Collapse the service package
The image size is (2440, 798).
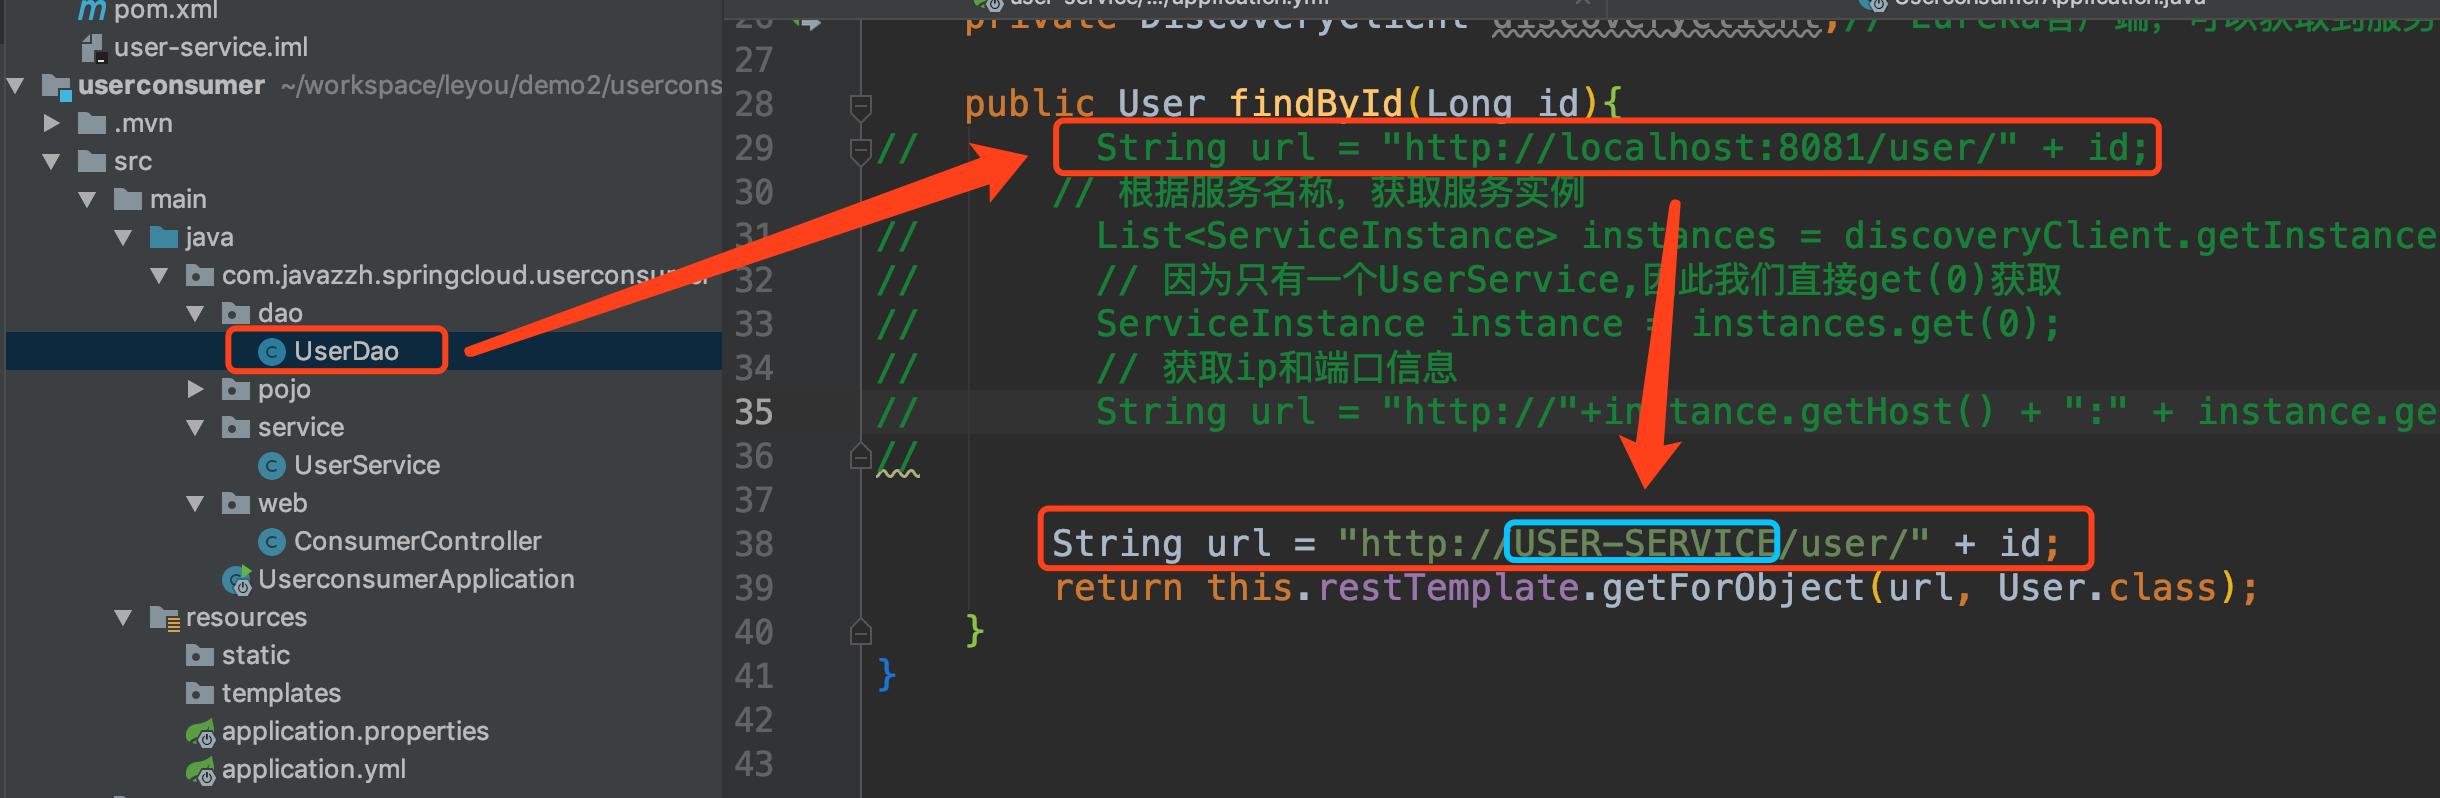point(196,428)
